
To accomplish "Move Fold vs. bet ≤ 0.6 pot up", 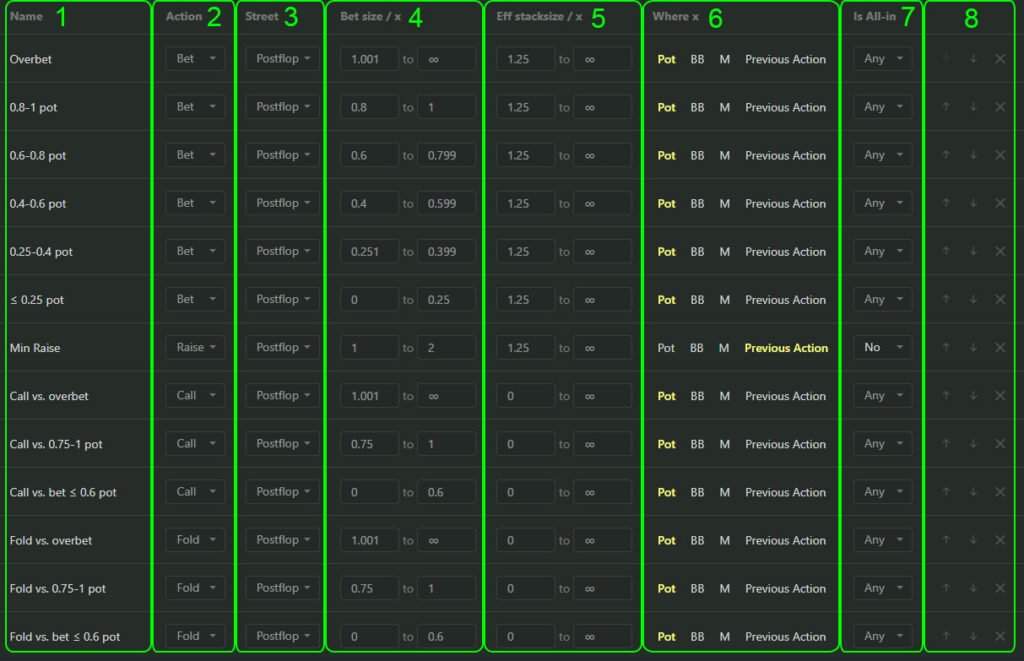I will click(x=946, y=636).
